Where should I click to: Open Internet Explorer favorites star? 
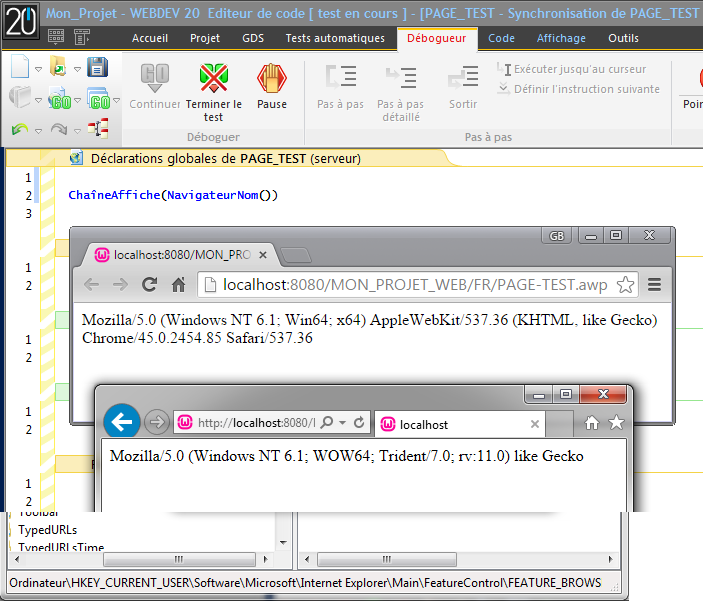(x=616, y=422)
